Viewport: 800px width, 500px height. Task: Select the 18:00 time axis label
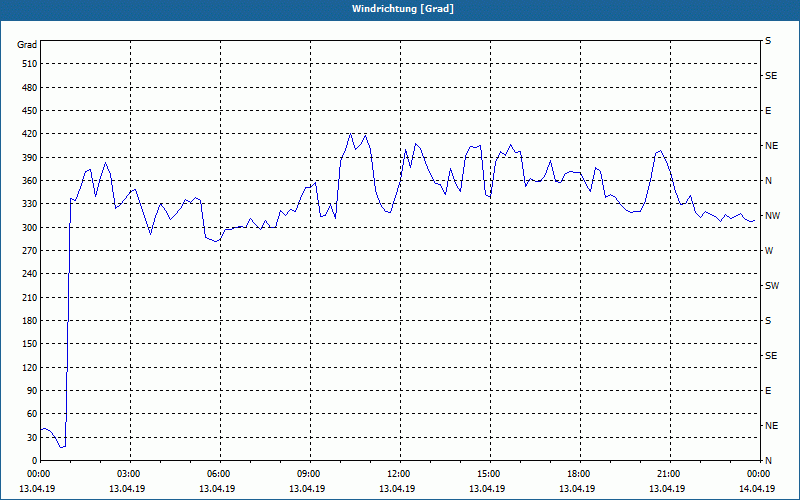point(578,474)
